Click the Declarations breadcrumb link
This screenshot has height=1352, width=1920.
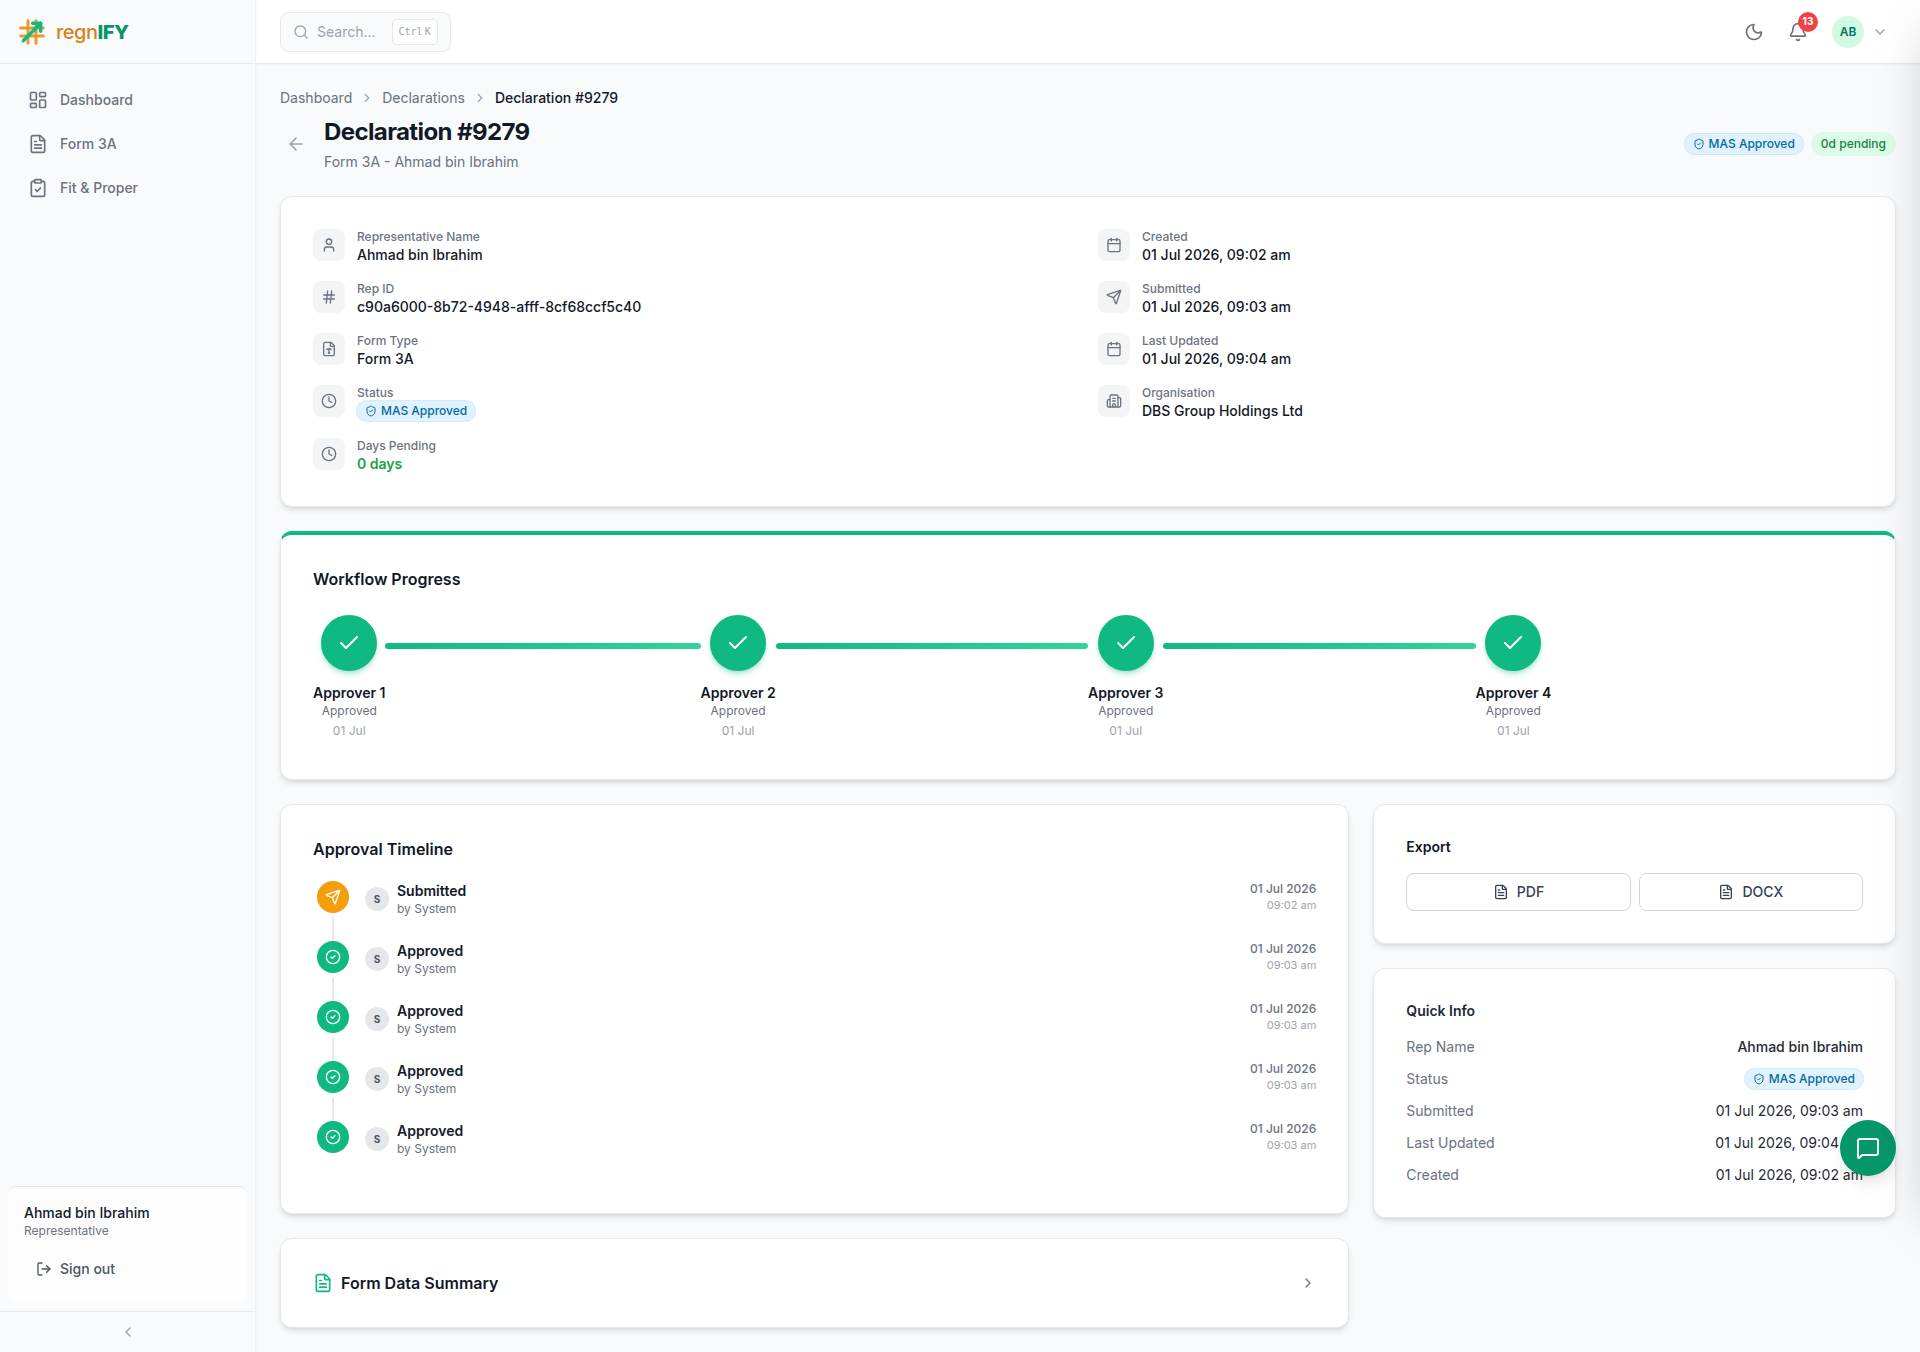click(x=423, y=98)
